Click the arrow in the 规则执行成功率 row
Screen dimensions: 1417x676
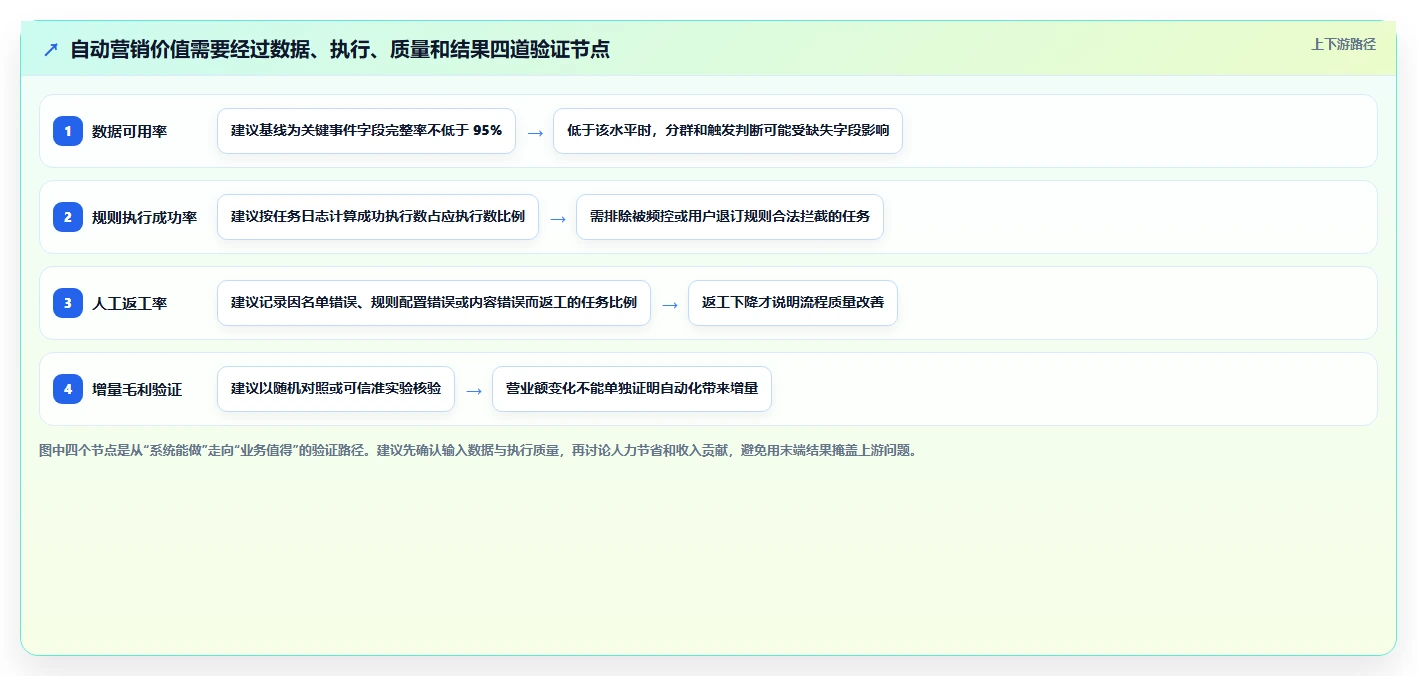click(558, 218)
